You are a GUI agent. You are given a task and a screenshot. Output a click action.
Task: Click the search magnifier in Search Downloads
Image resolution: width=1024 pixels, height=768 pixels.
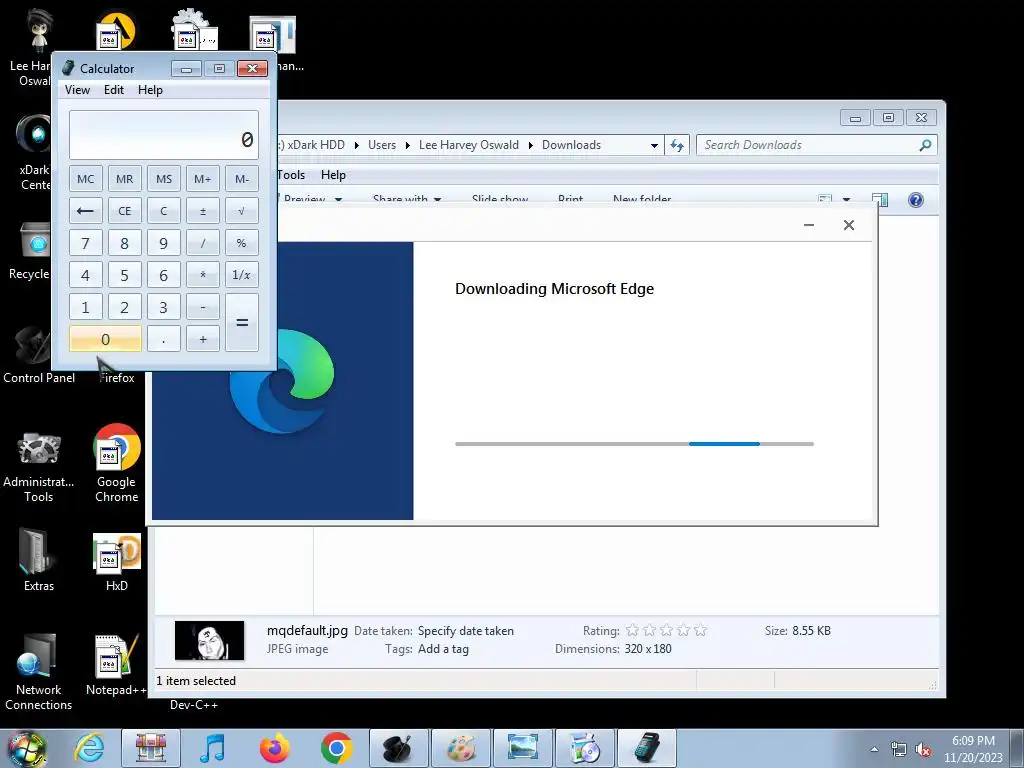click(925, 145)
